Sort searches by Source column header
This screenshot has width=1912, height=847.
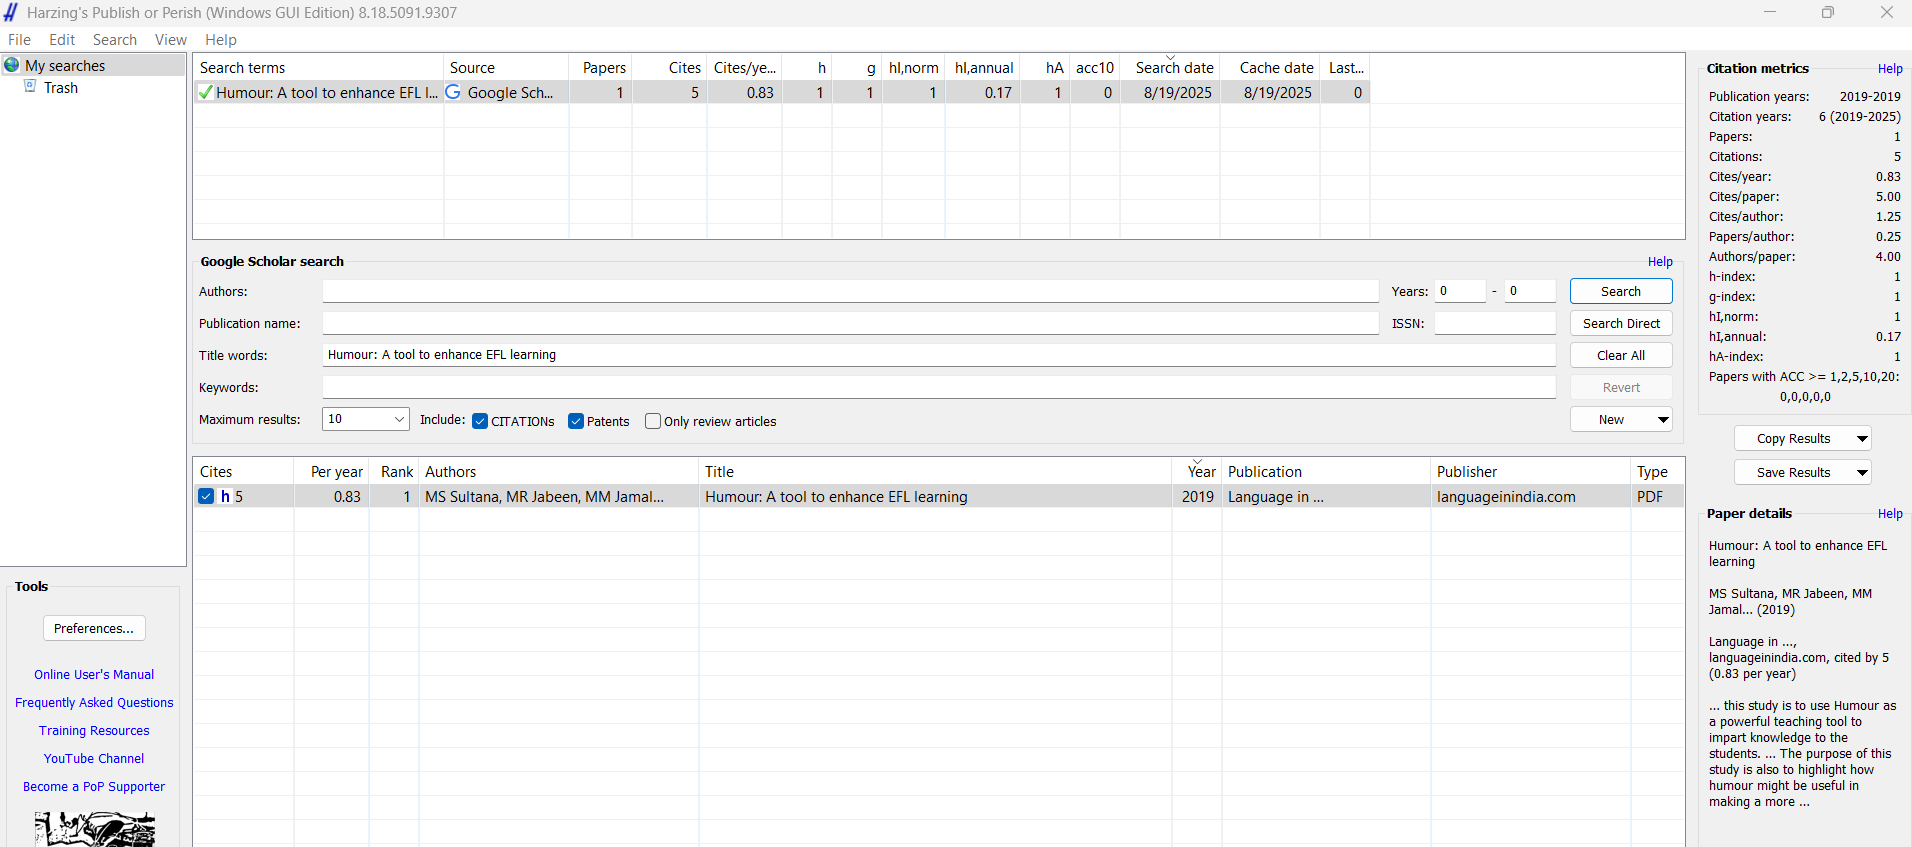(506, 68)
